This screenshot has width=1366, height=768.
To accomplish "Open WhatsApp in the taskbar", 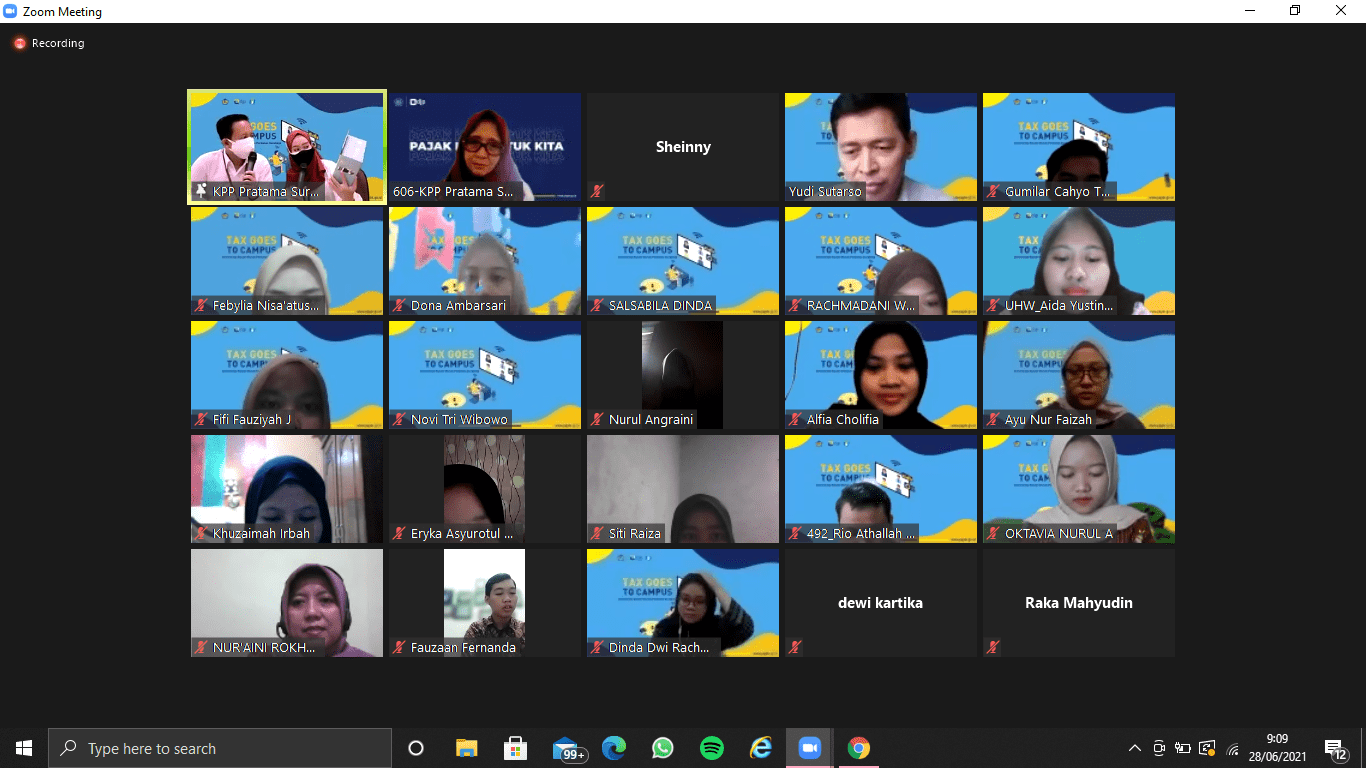I will click(662, 748).
